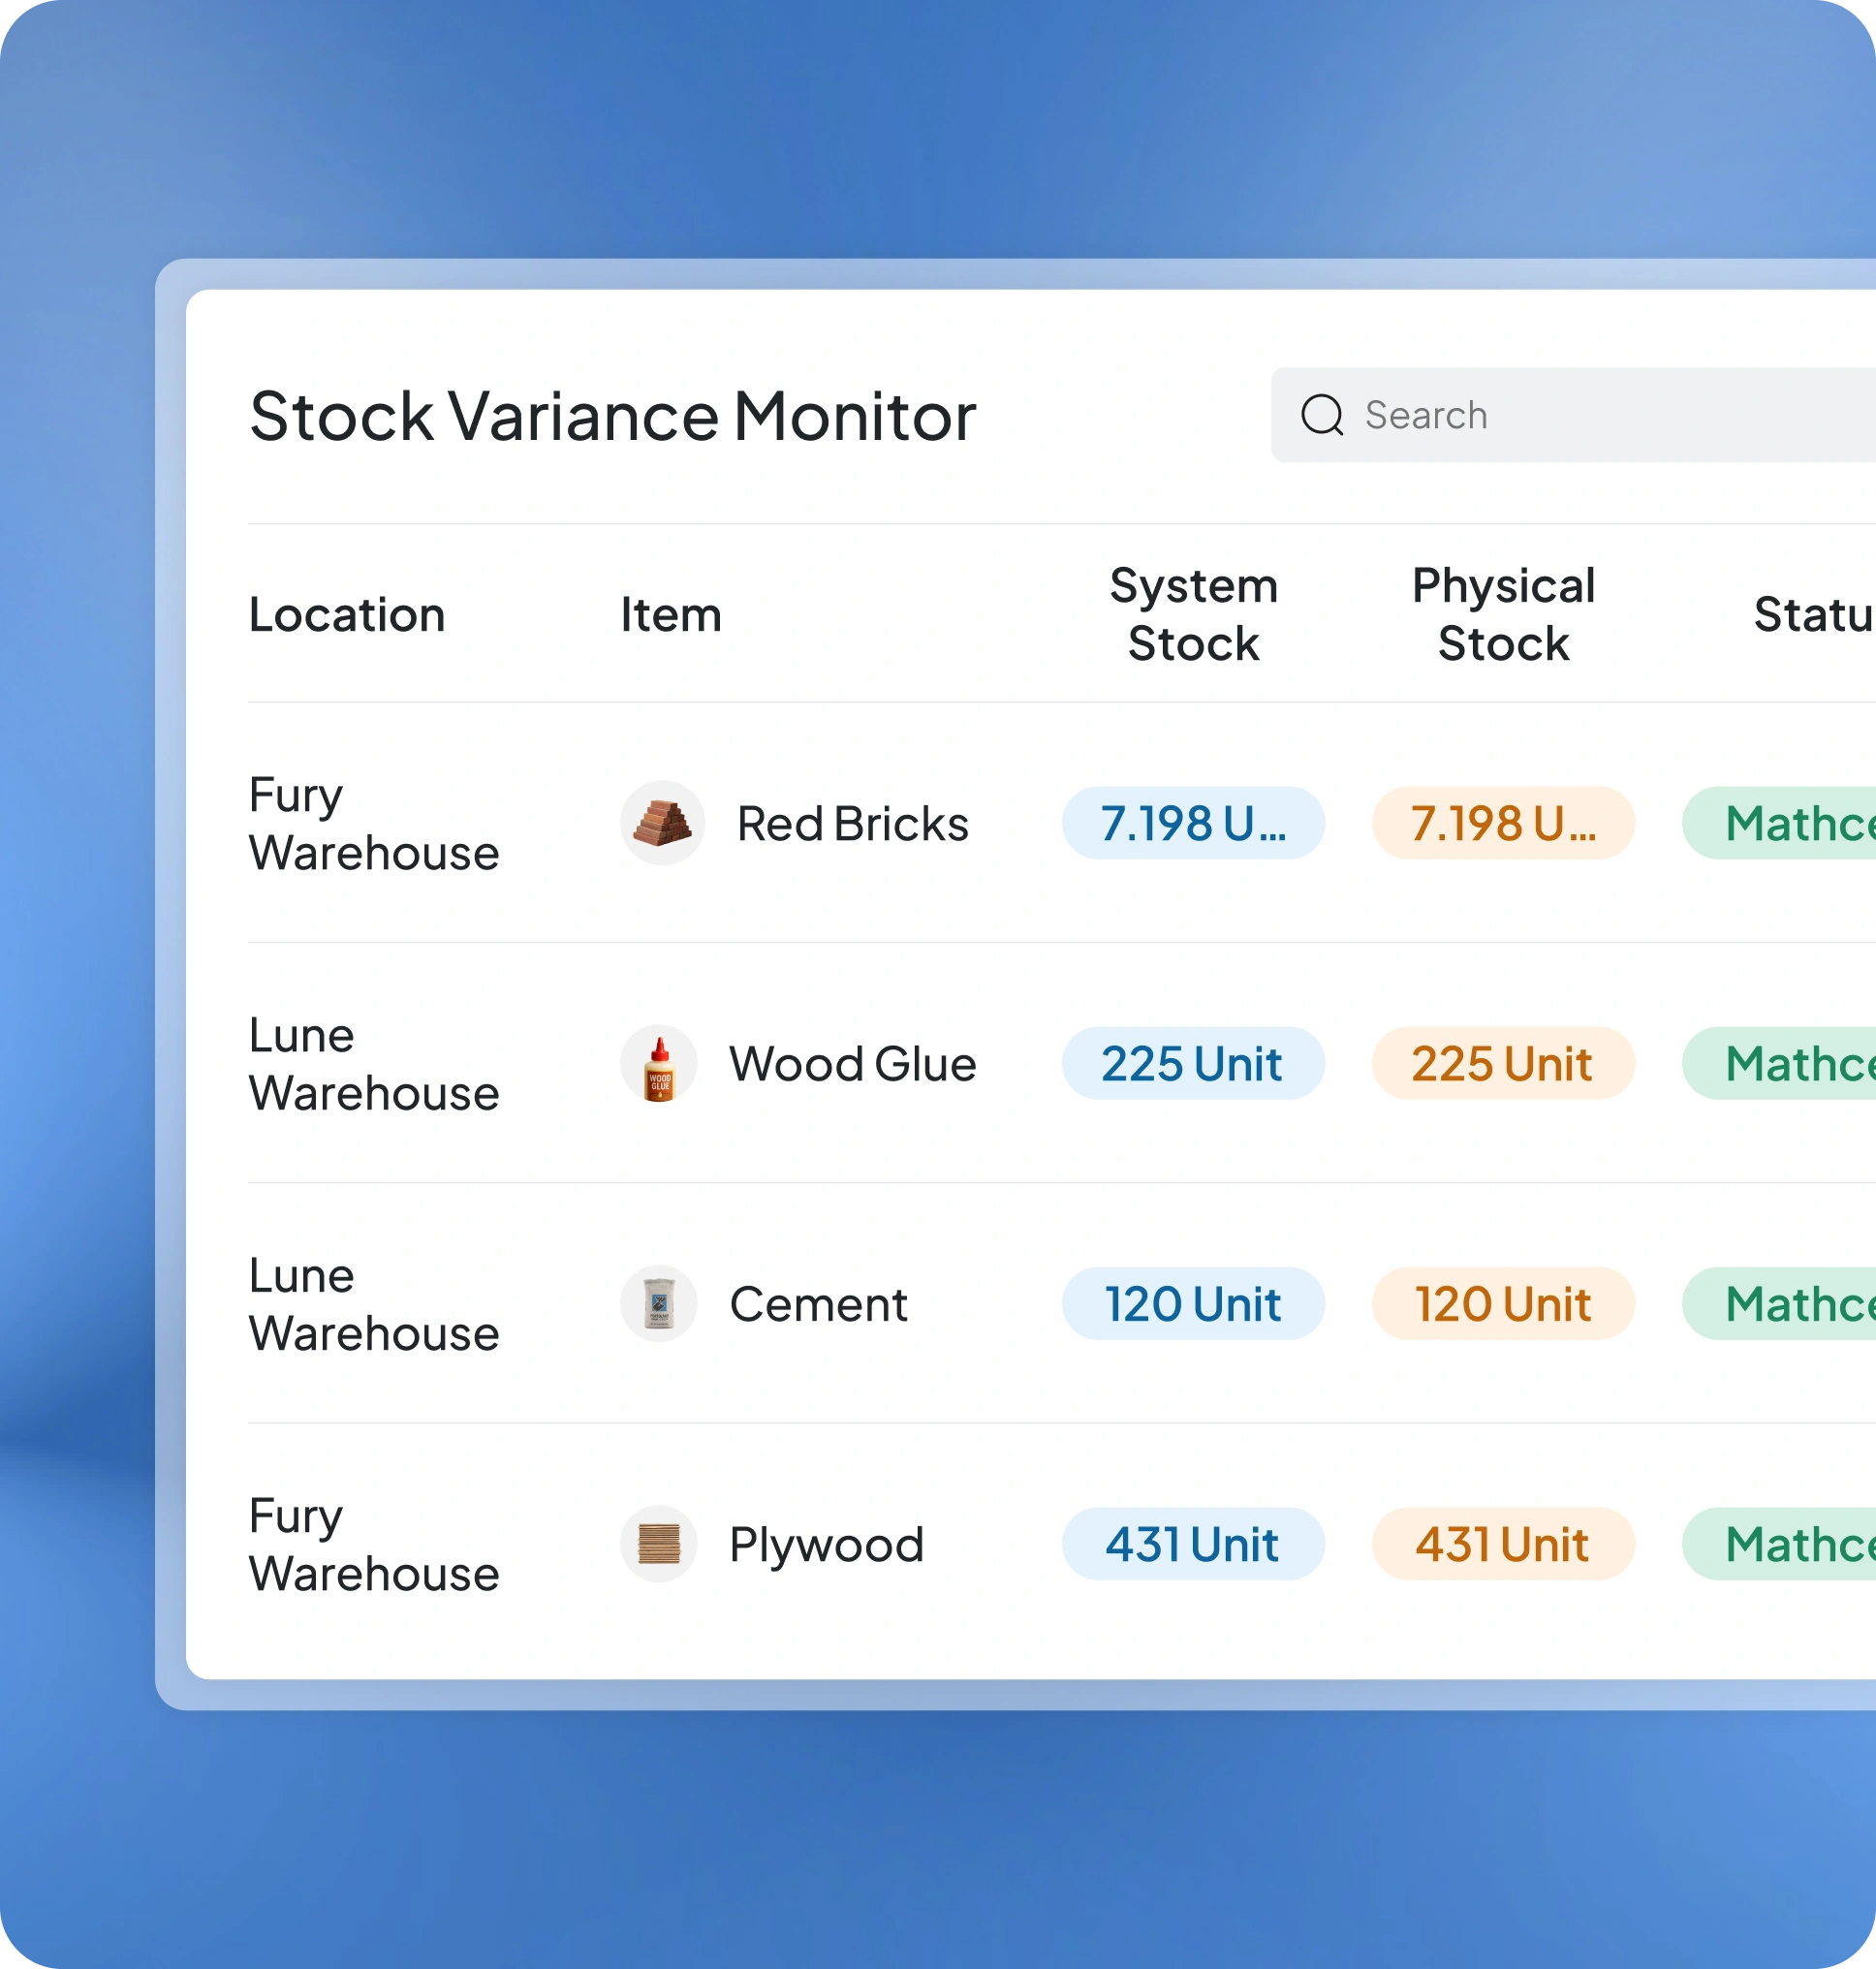Click blue 225 Unit system stock badge
The image size is (1876, 1969).
pos(1193,1063)
